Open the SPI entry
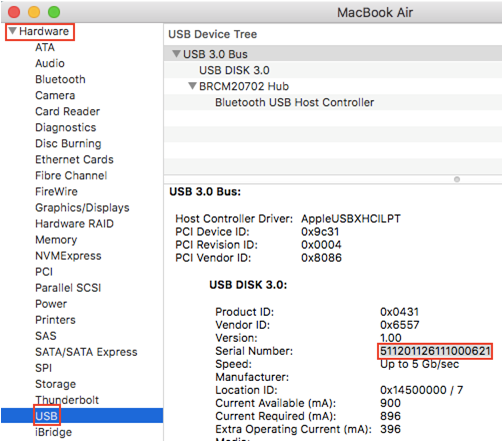Image resolution: width=503 pixels, height=442 pixels. click(43, 368)
